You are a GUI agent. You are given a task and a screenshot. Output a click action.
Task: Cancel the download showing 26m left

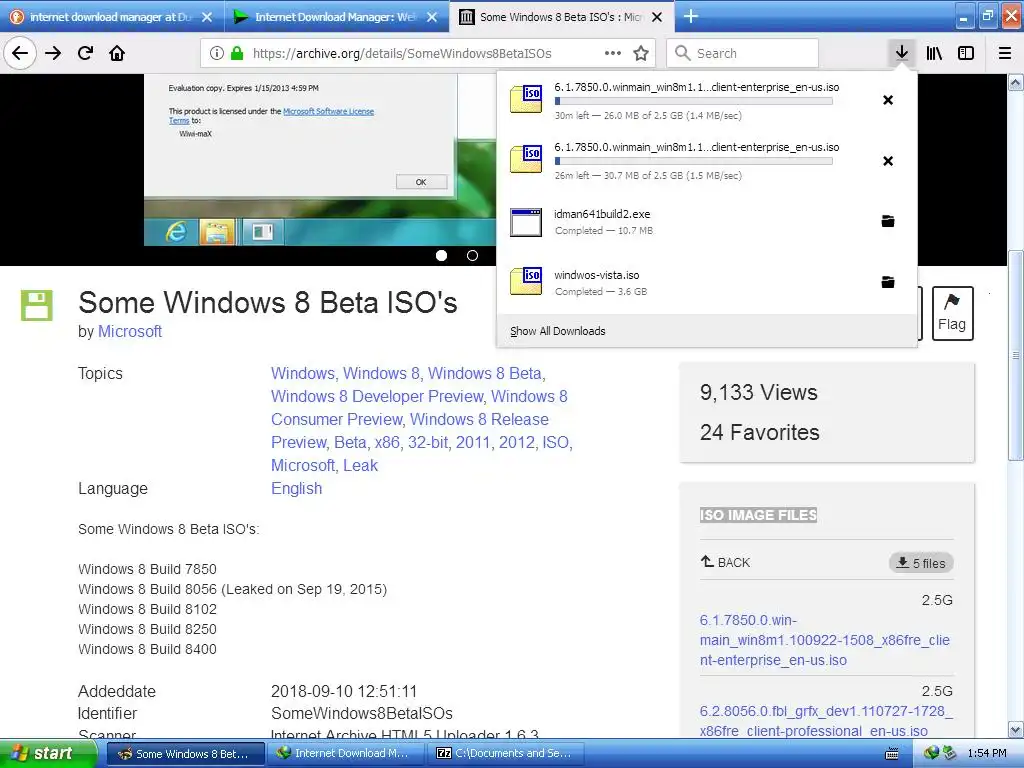tap(888, 161)
